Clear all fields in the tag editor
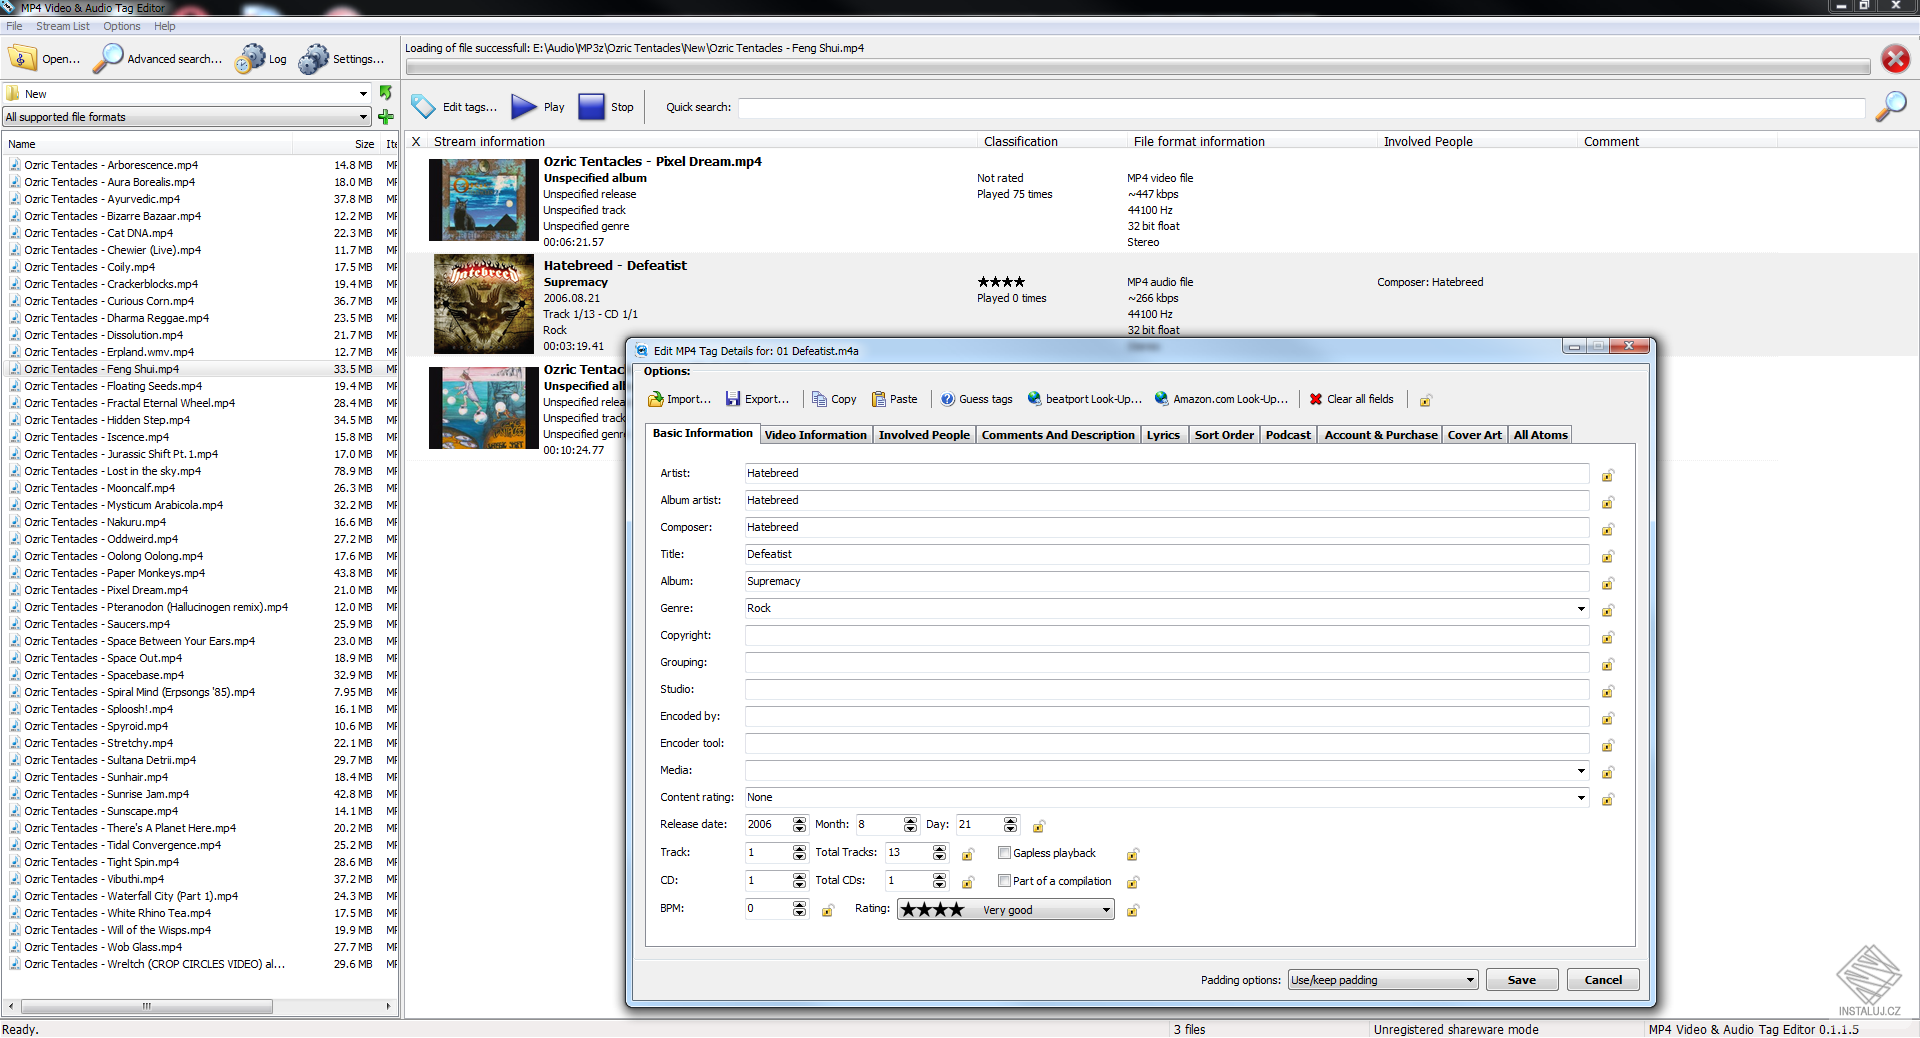1920x1038 pixels. coord(1351,399)
